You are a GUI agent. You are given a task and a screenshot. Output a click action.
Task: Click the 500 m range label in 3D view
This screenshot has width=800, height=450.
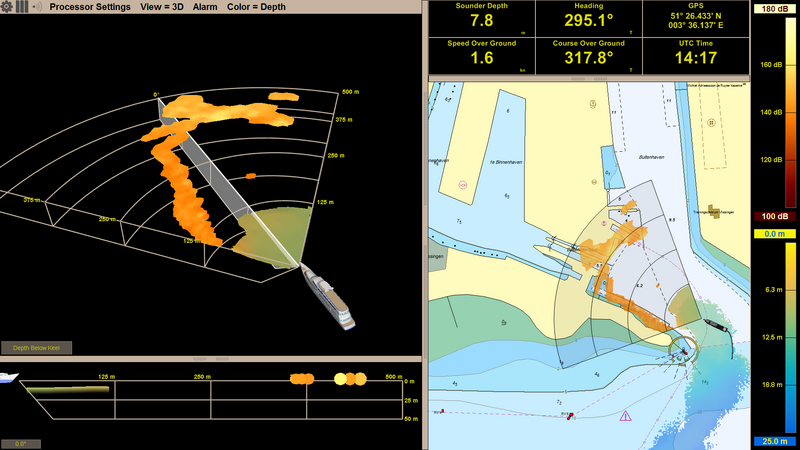[x=350, y=92]
